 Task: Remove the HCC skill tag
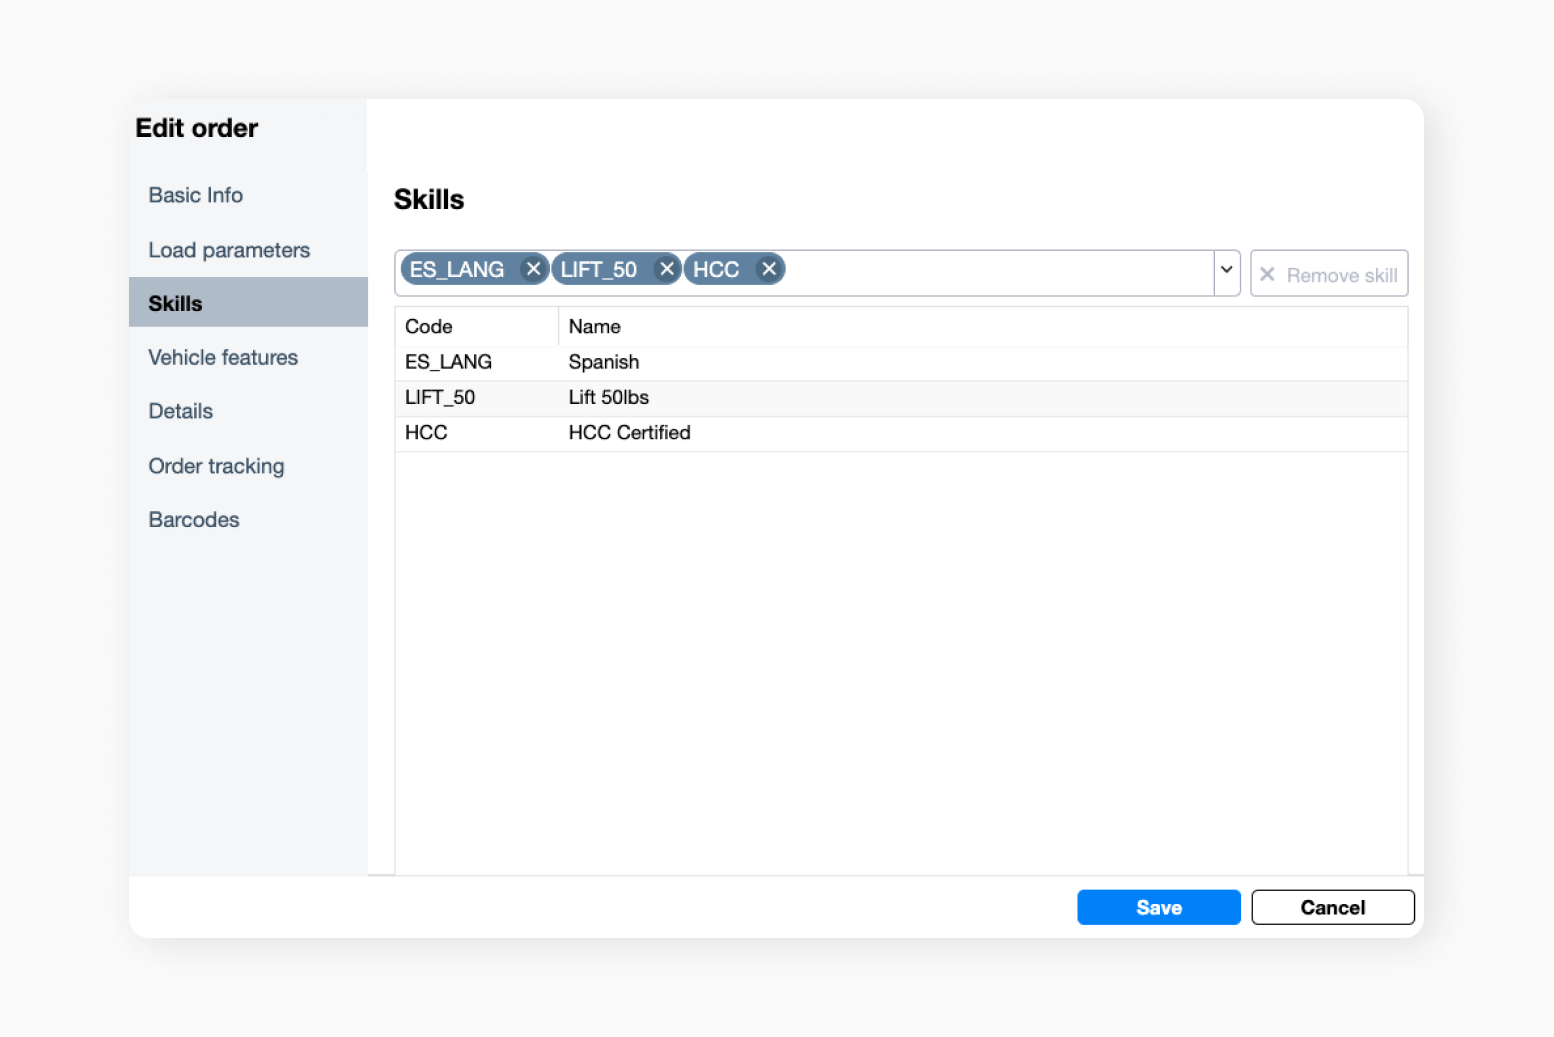[769, 268]
